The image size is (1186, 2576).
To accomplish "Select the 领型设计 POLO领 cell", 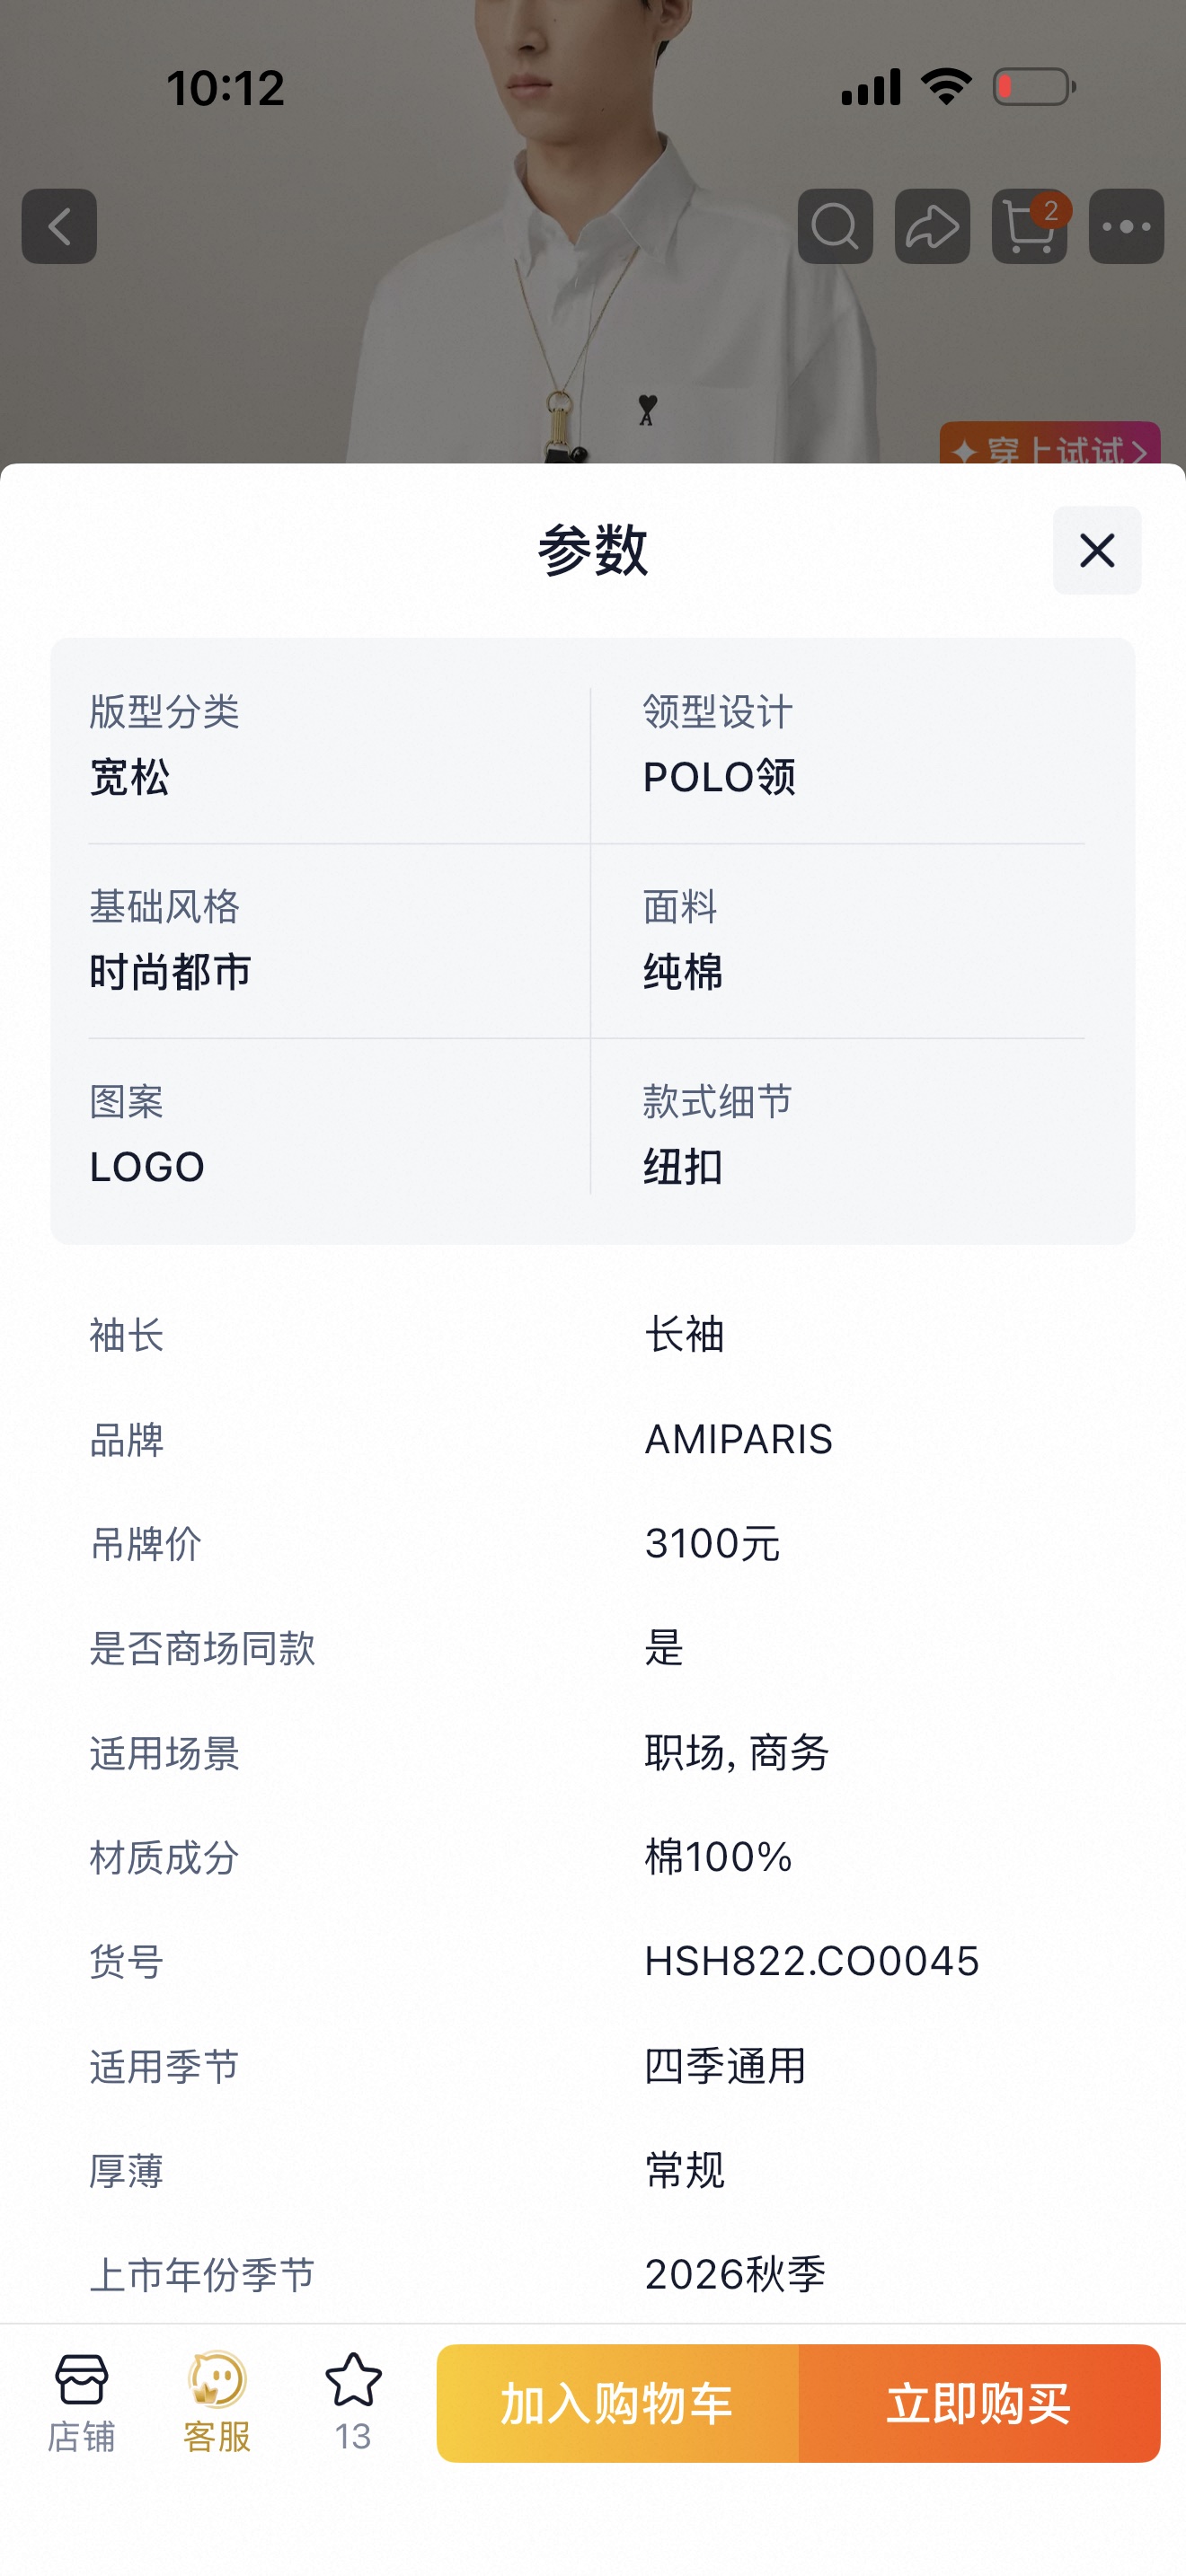I will (x=863, y=745).
